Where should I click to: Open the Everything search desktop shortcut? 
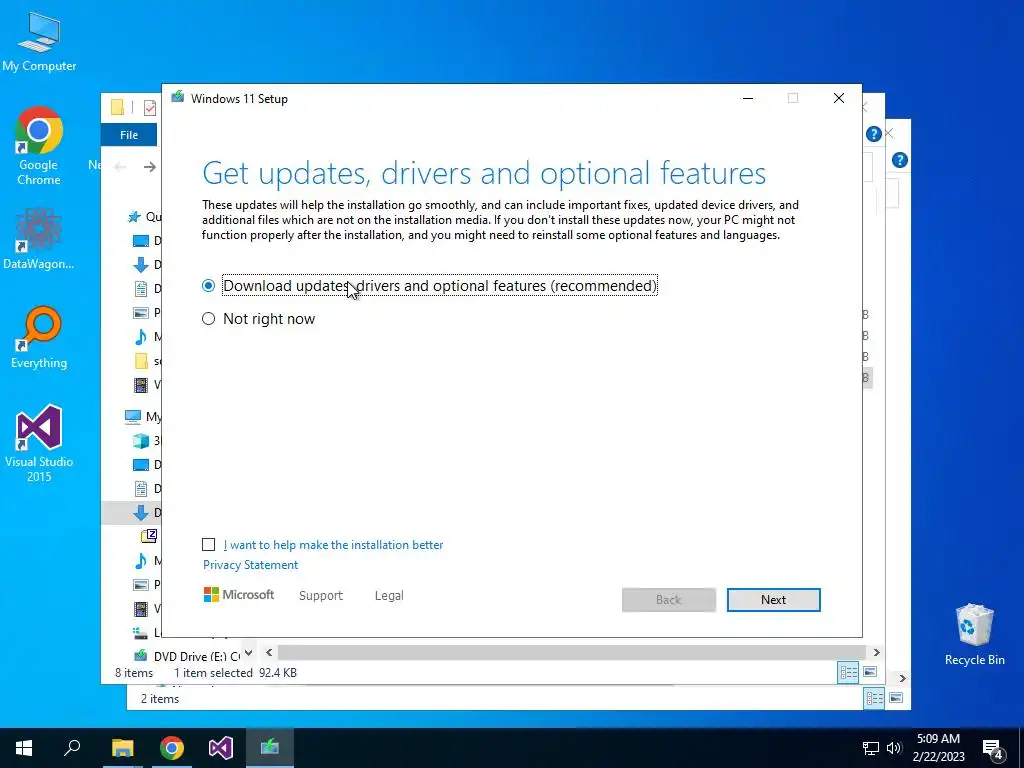pos(39,337)
